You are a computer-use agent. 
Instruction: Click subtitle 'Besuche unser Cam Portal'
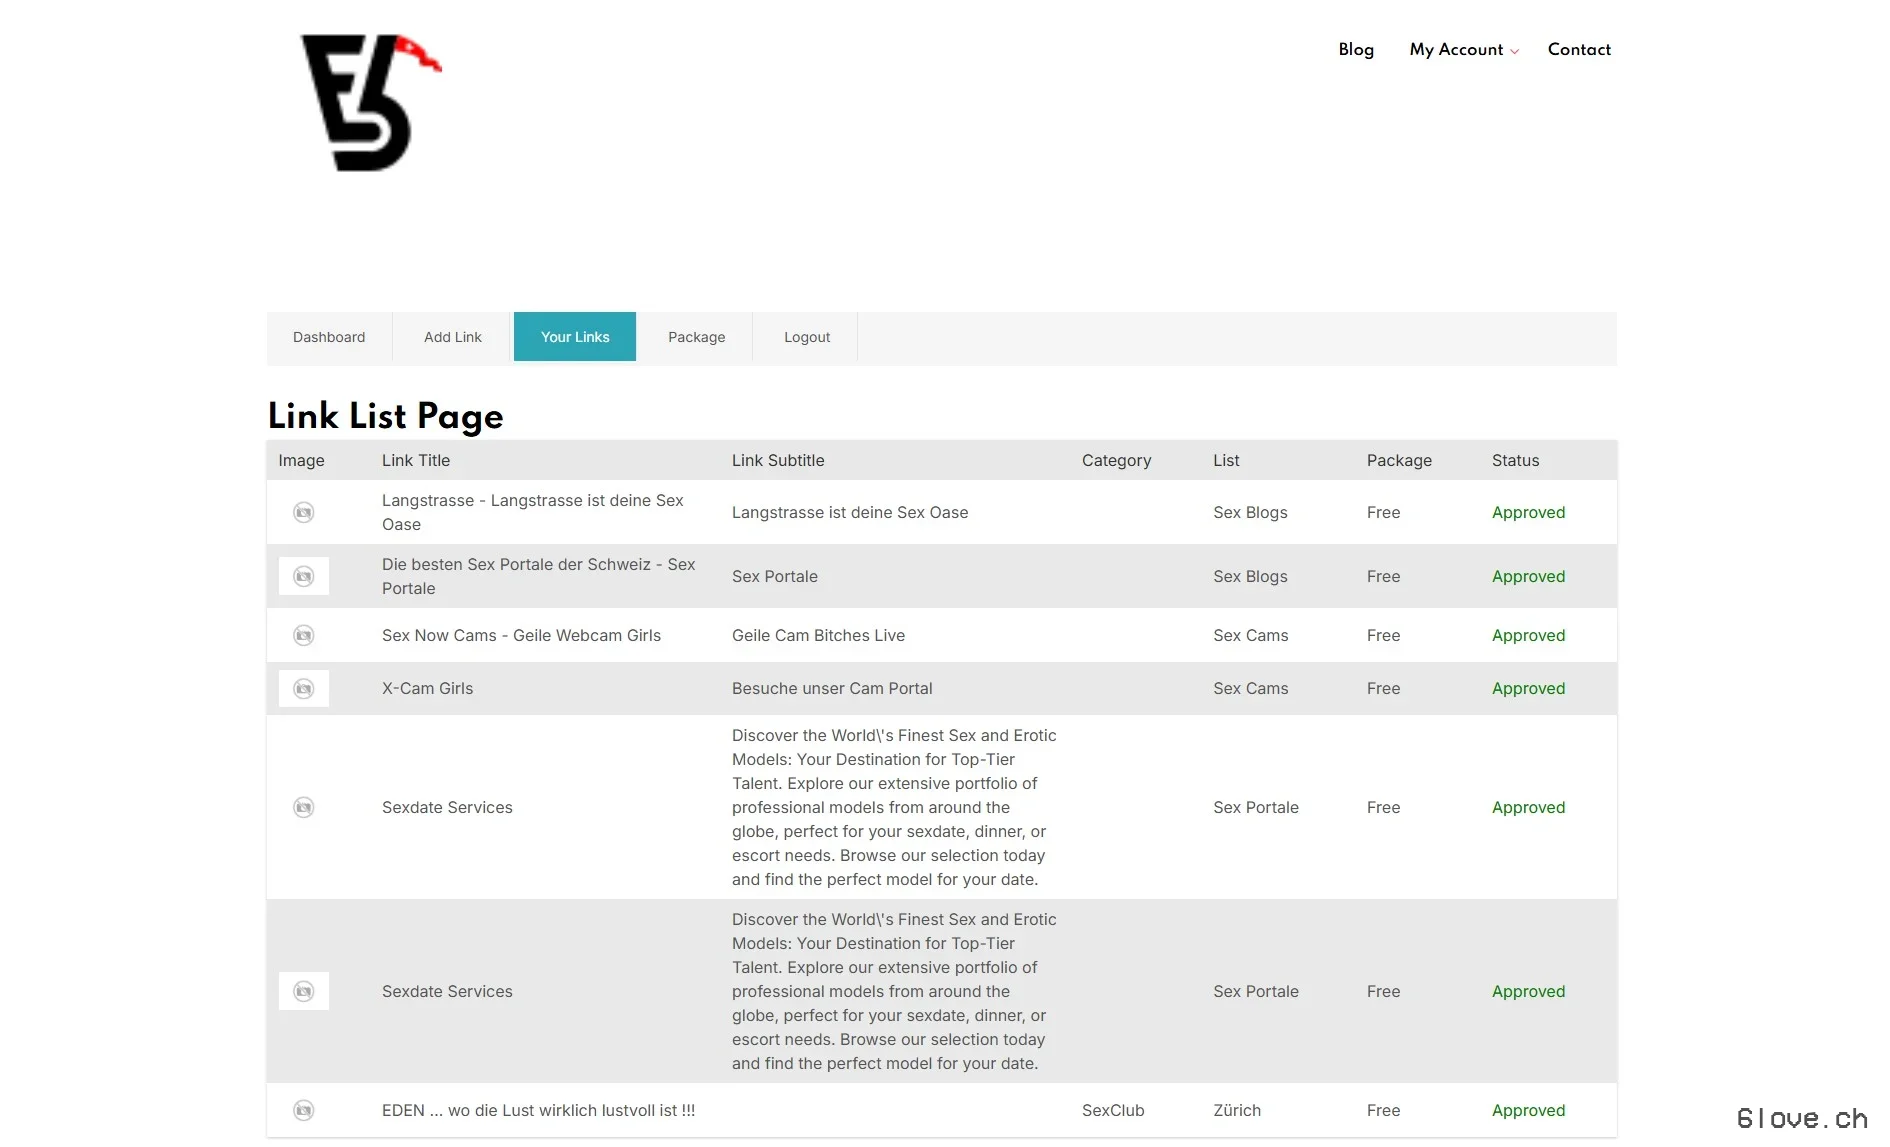[832, 688]
